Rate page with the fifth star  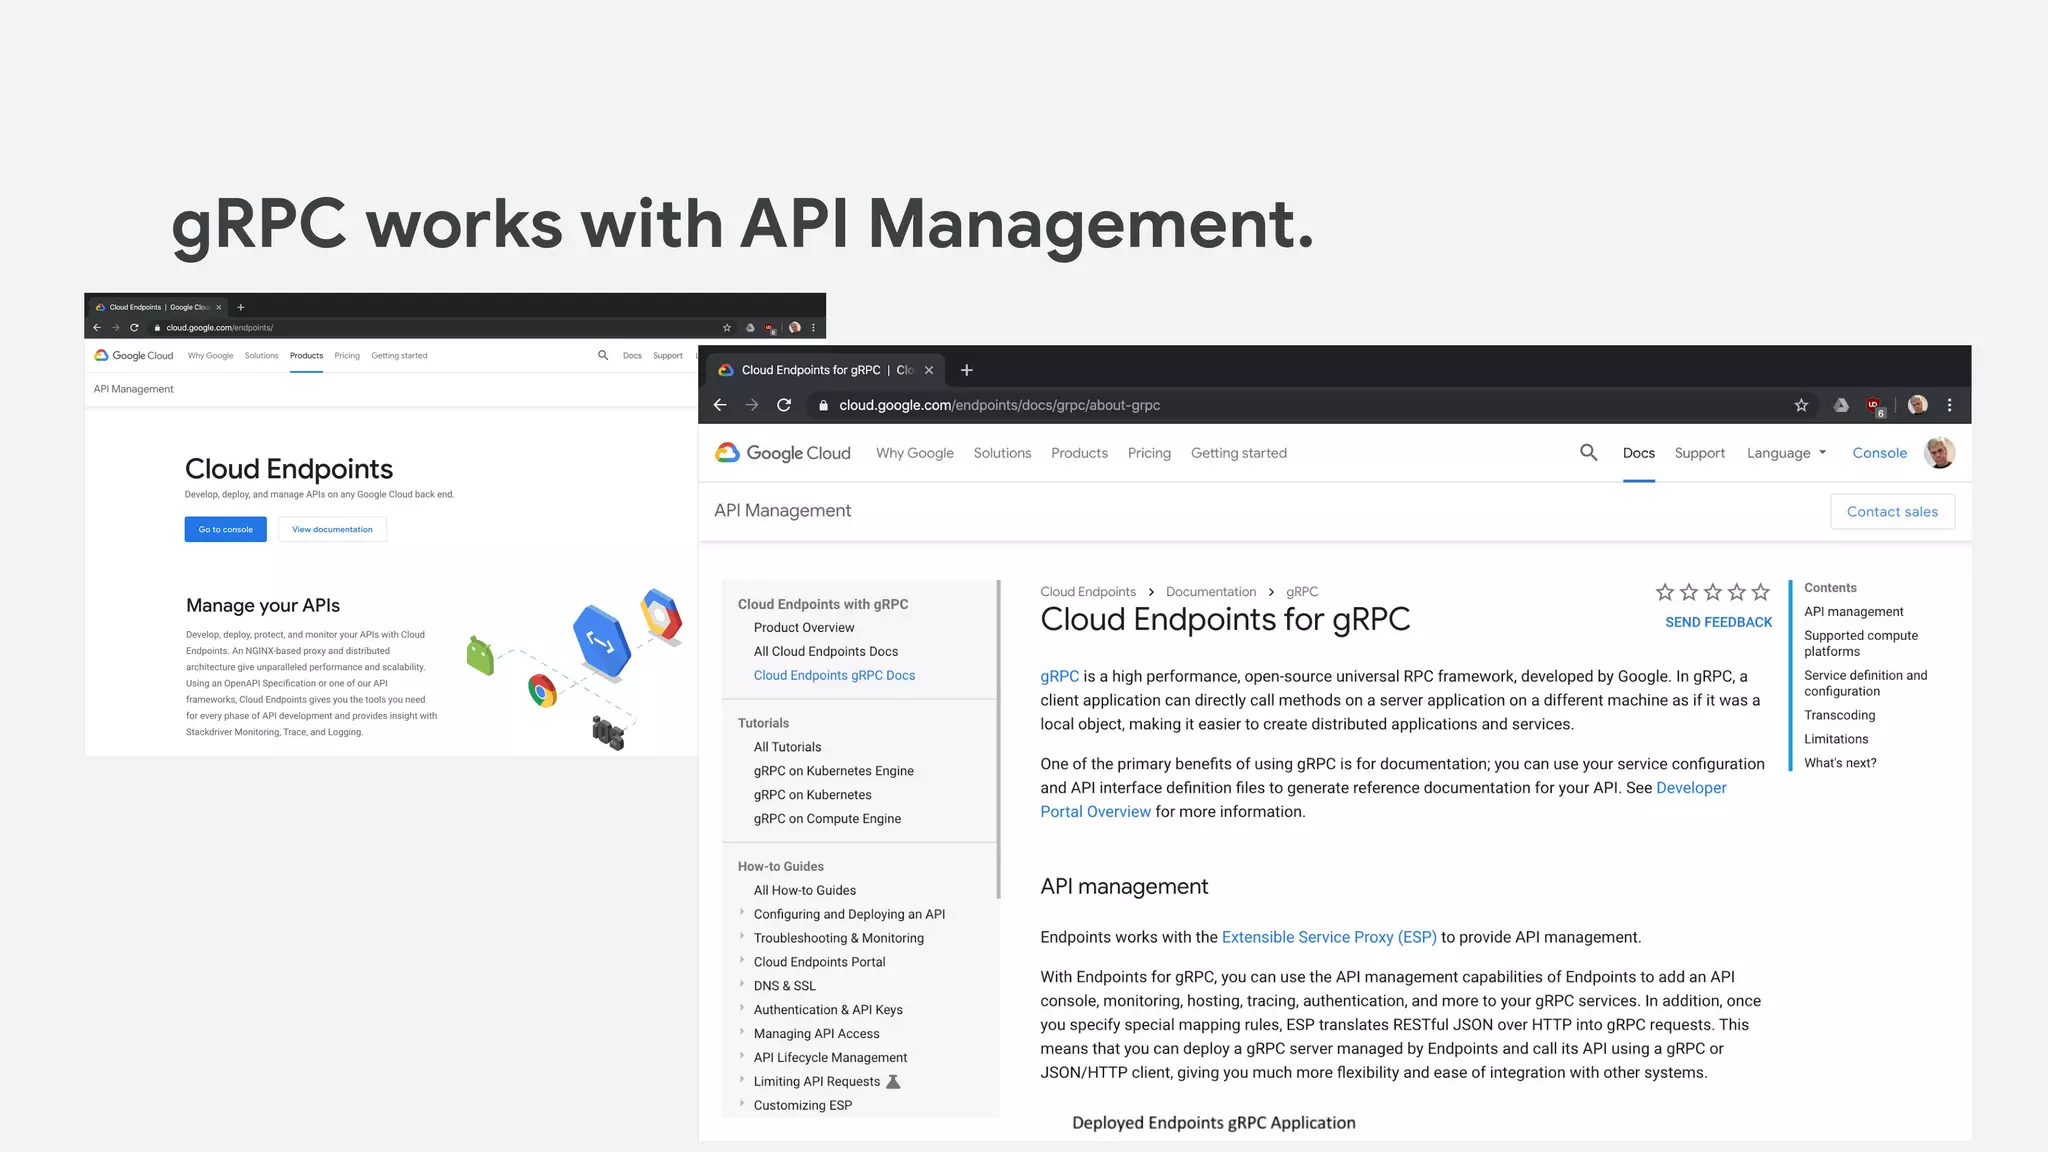1761,592
